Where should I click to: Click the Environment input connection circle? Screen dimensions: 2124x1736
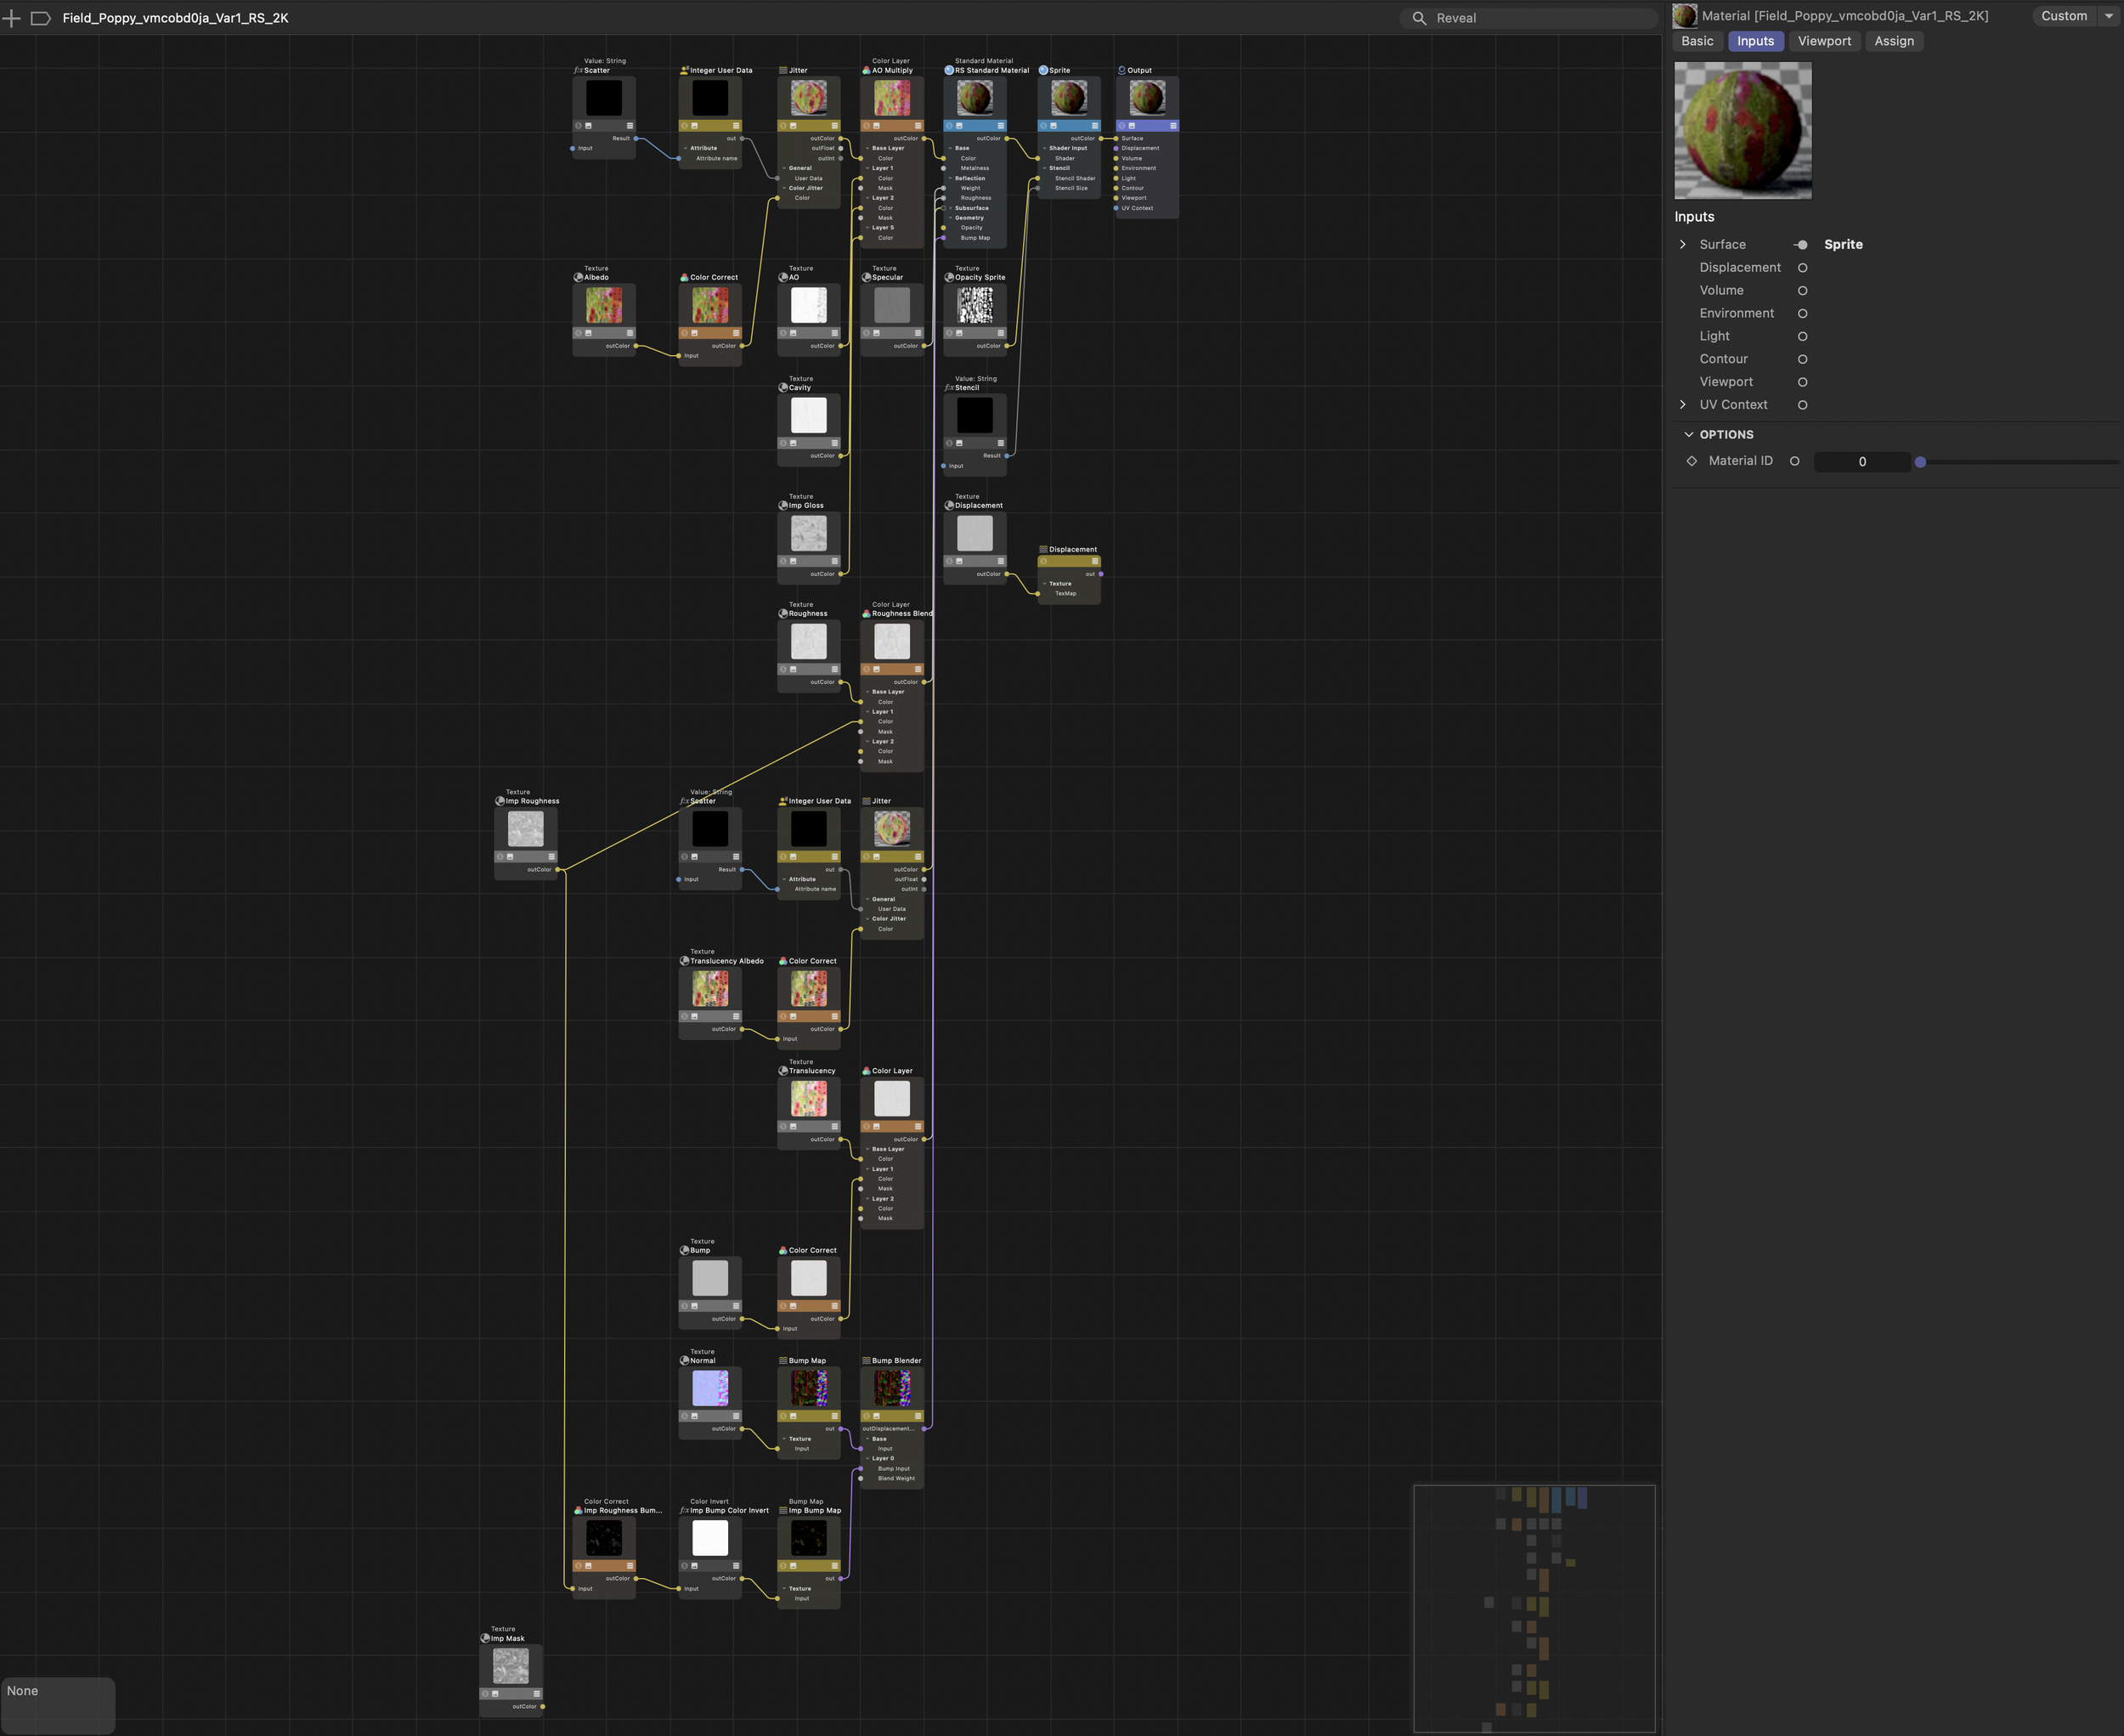pos(1802,314)
